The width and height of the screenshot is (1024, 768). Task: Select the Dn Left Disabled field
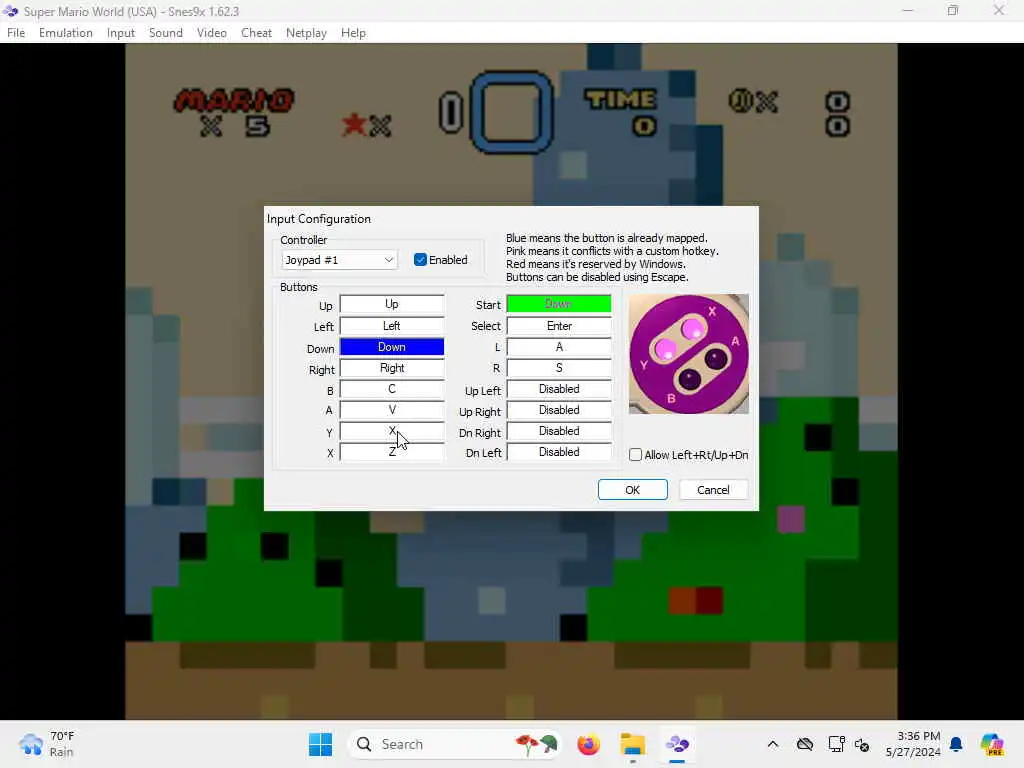(x=559, y=452)
